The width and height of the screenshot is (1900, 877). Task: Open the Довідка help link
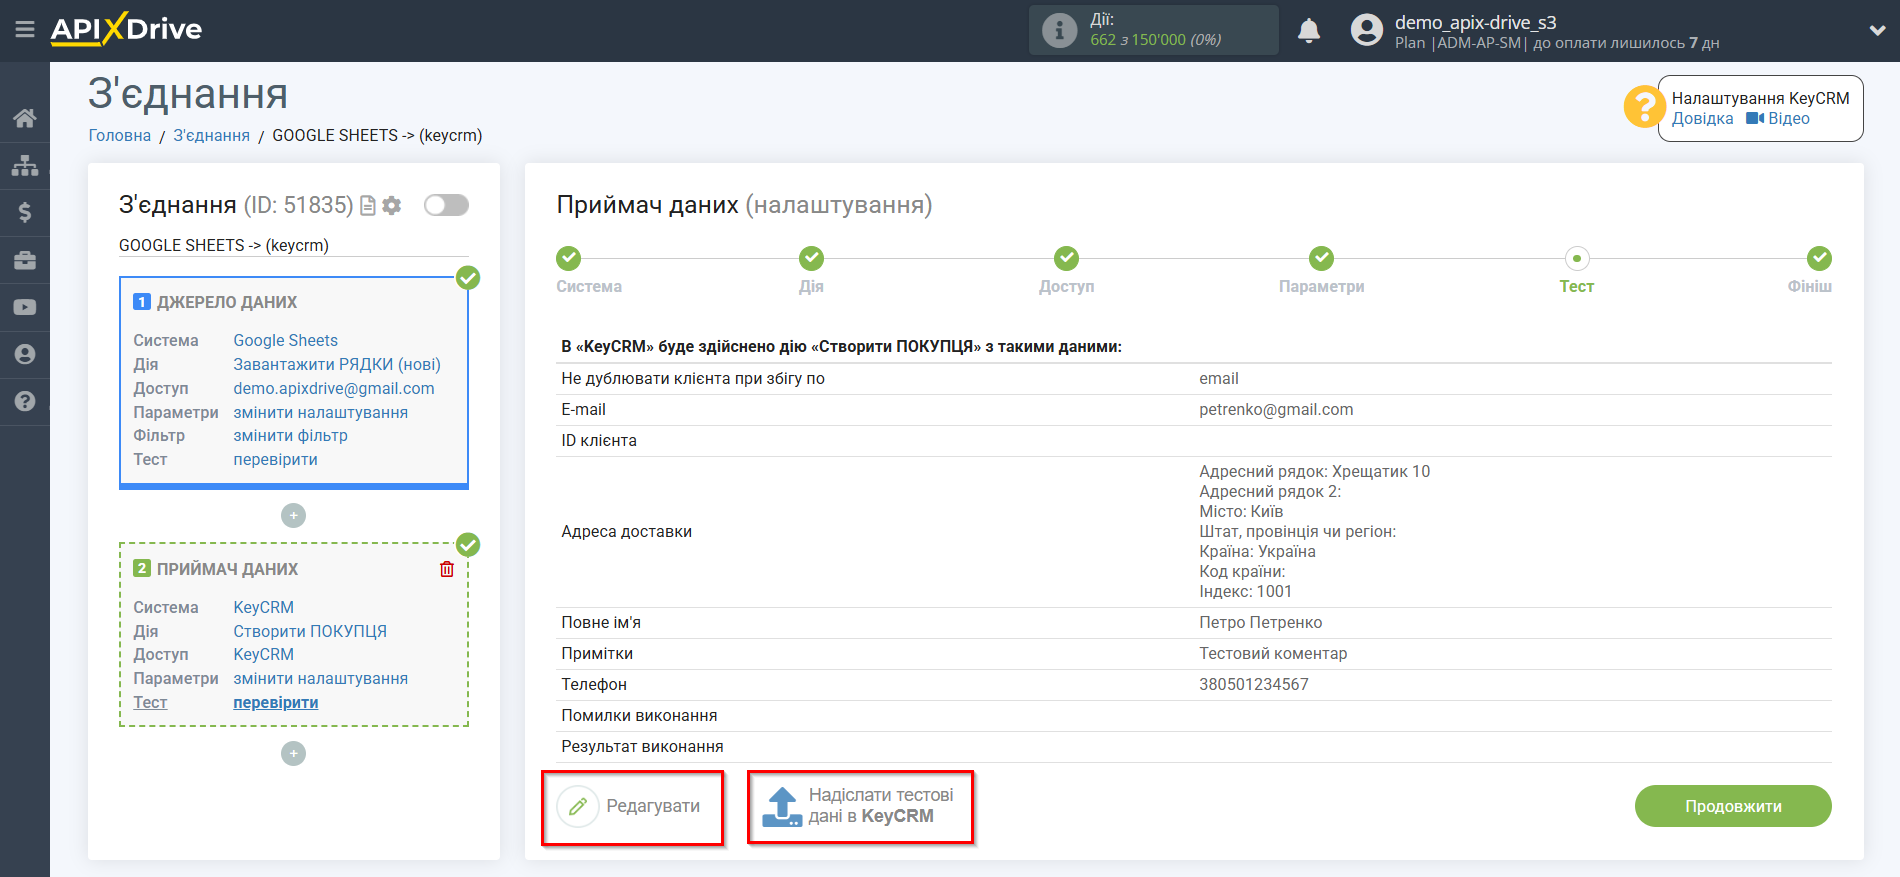1702,119
